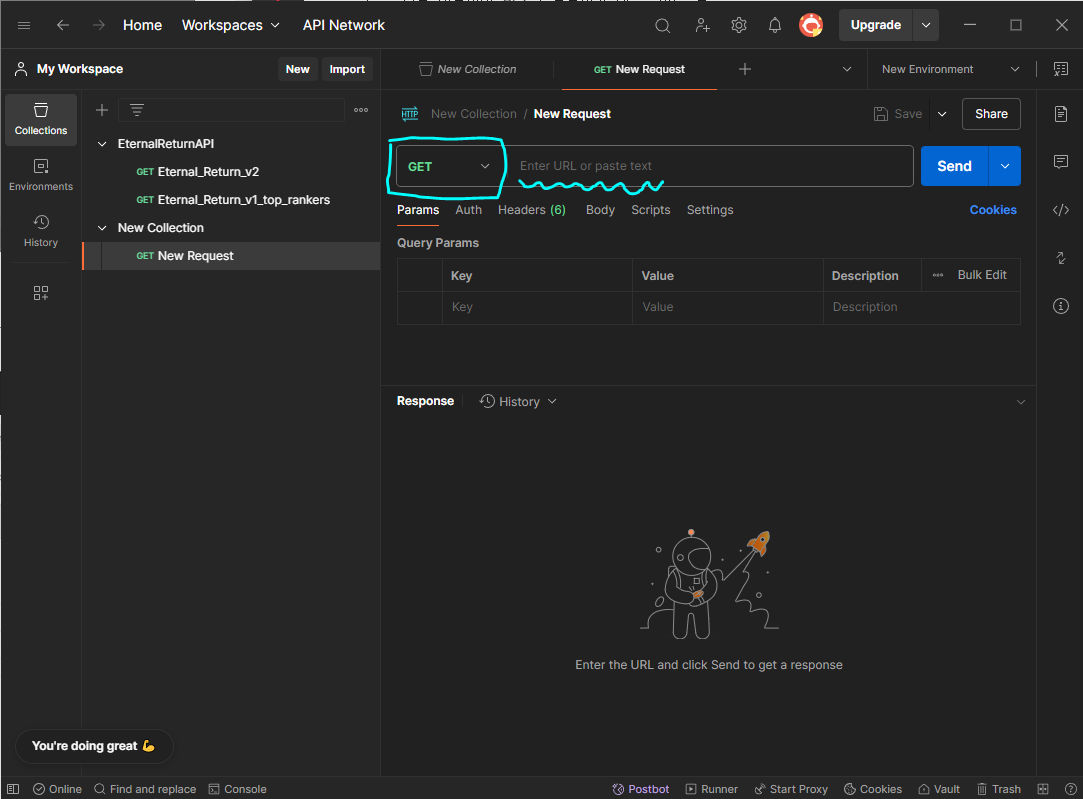Open the Code snippet right sidebar icon
Screen dimensions: 1083x799
[x=1061, y=210]
